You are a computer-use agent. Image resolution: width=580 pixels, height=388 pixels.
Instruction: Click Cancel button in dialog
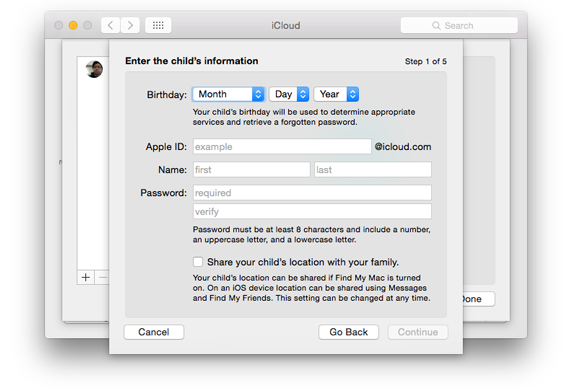(154, 332)
